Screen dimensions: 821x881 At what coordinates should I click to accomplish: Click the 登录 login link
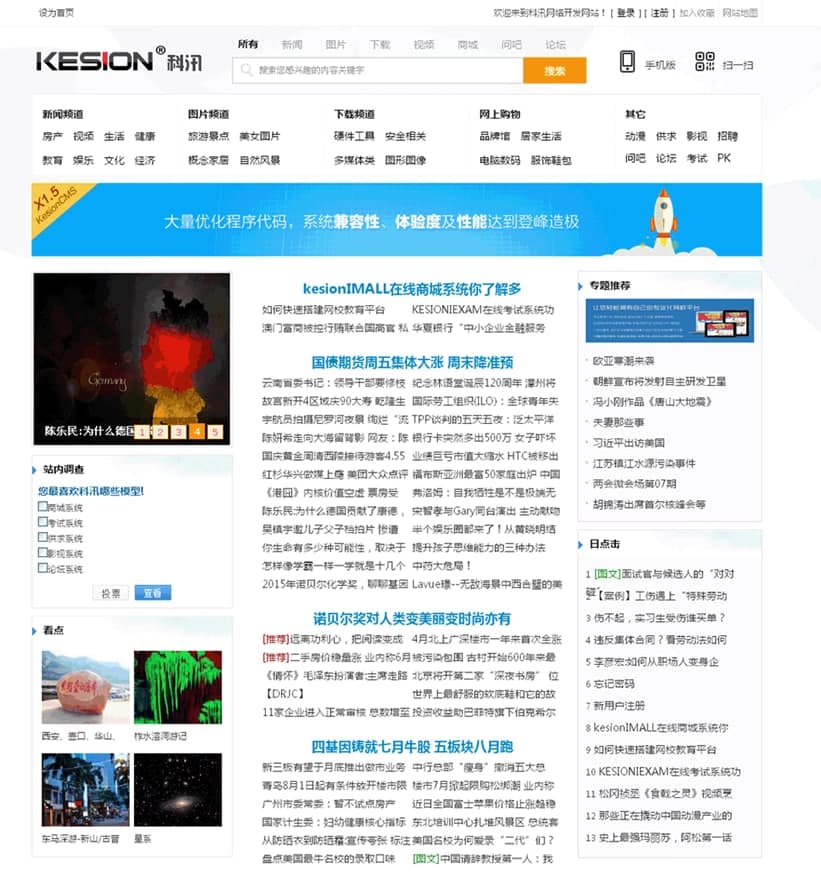(x=625, y=12)
